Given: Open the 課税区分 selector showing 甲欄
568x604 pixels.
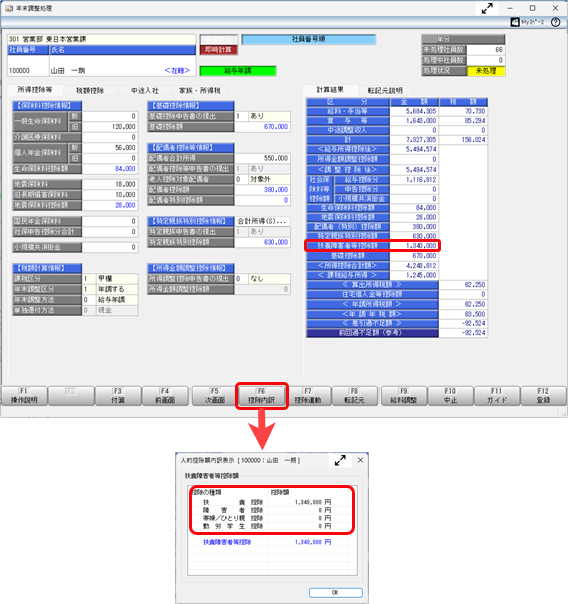Looking at the screenshot, I should click(110, 279).
